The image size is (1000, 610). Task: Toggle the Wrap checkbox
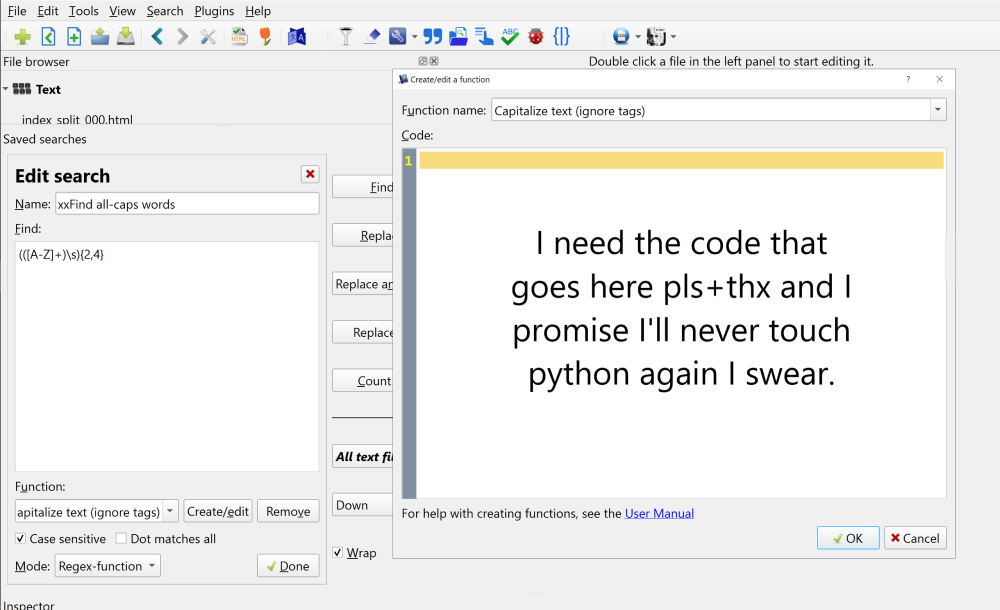pyautogui.click(x=338, y=553)
